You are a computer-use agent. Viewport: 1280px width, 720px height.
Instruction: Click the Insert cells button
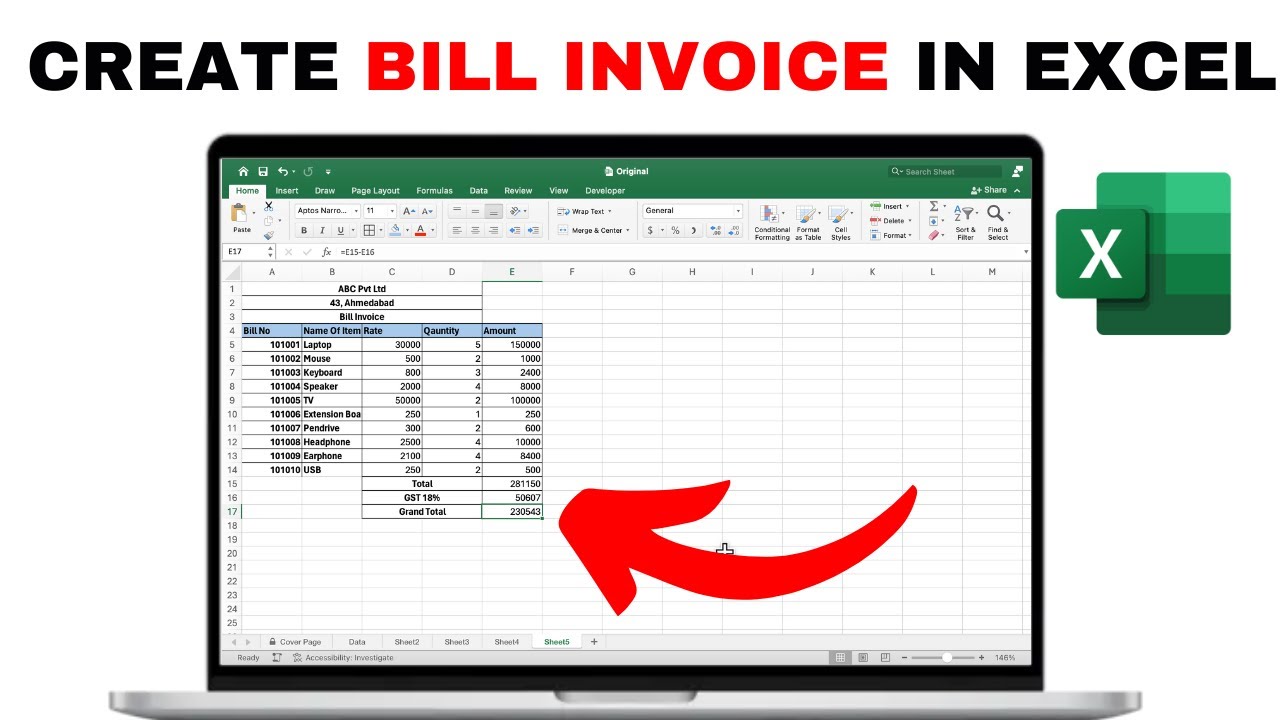889,206
